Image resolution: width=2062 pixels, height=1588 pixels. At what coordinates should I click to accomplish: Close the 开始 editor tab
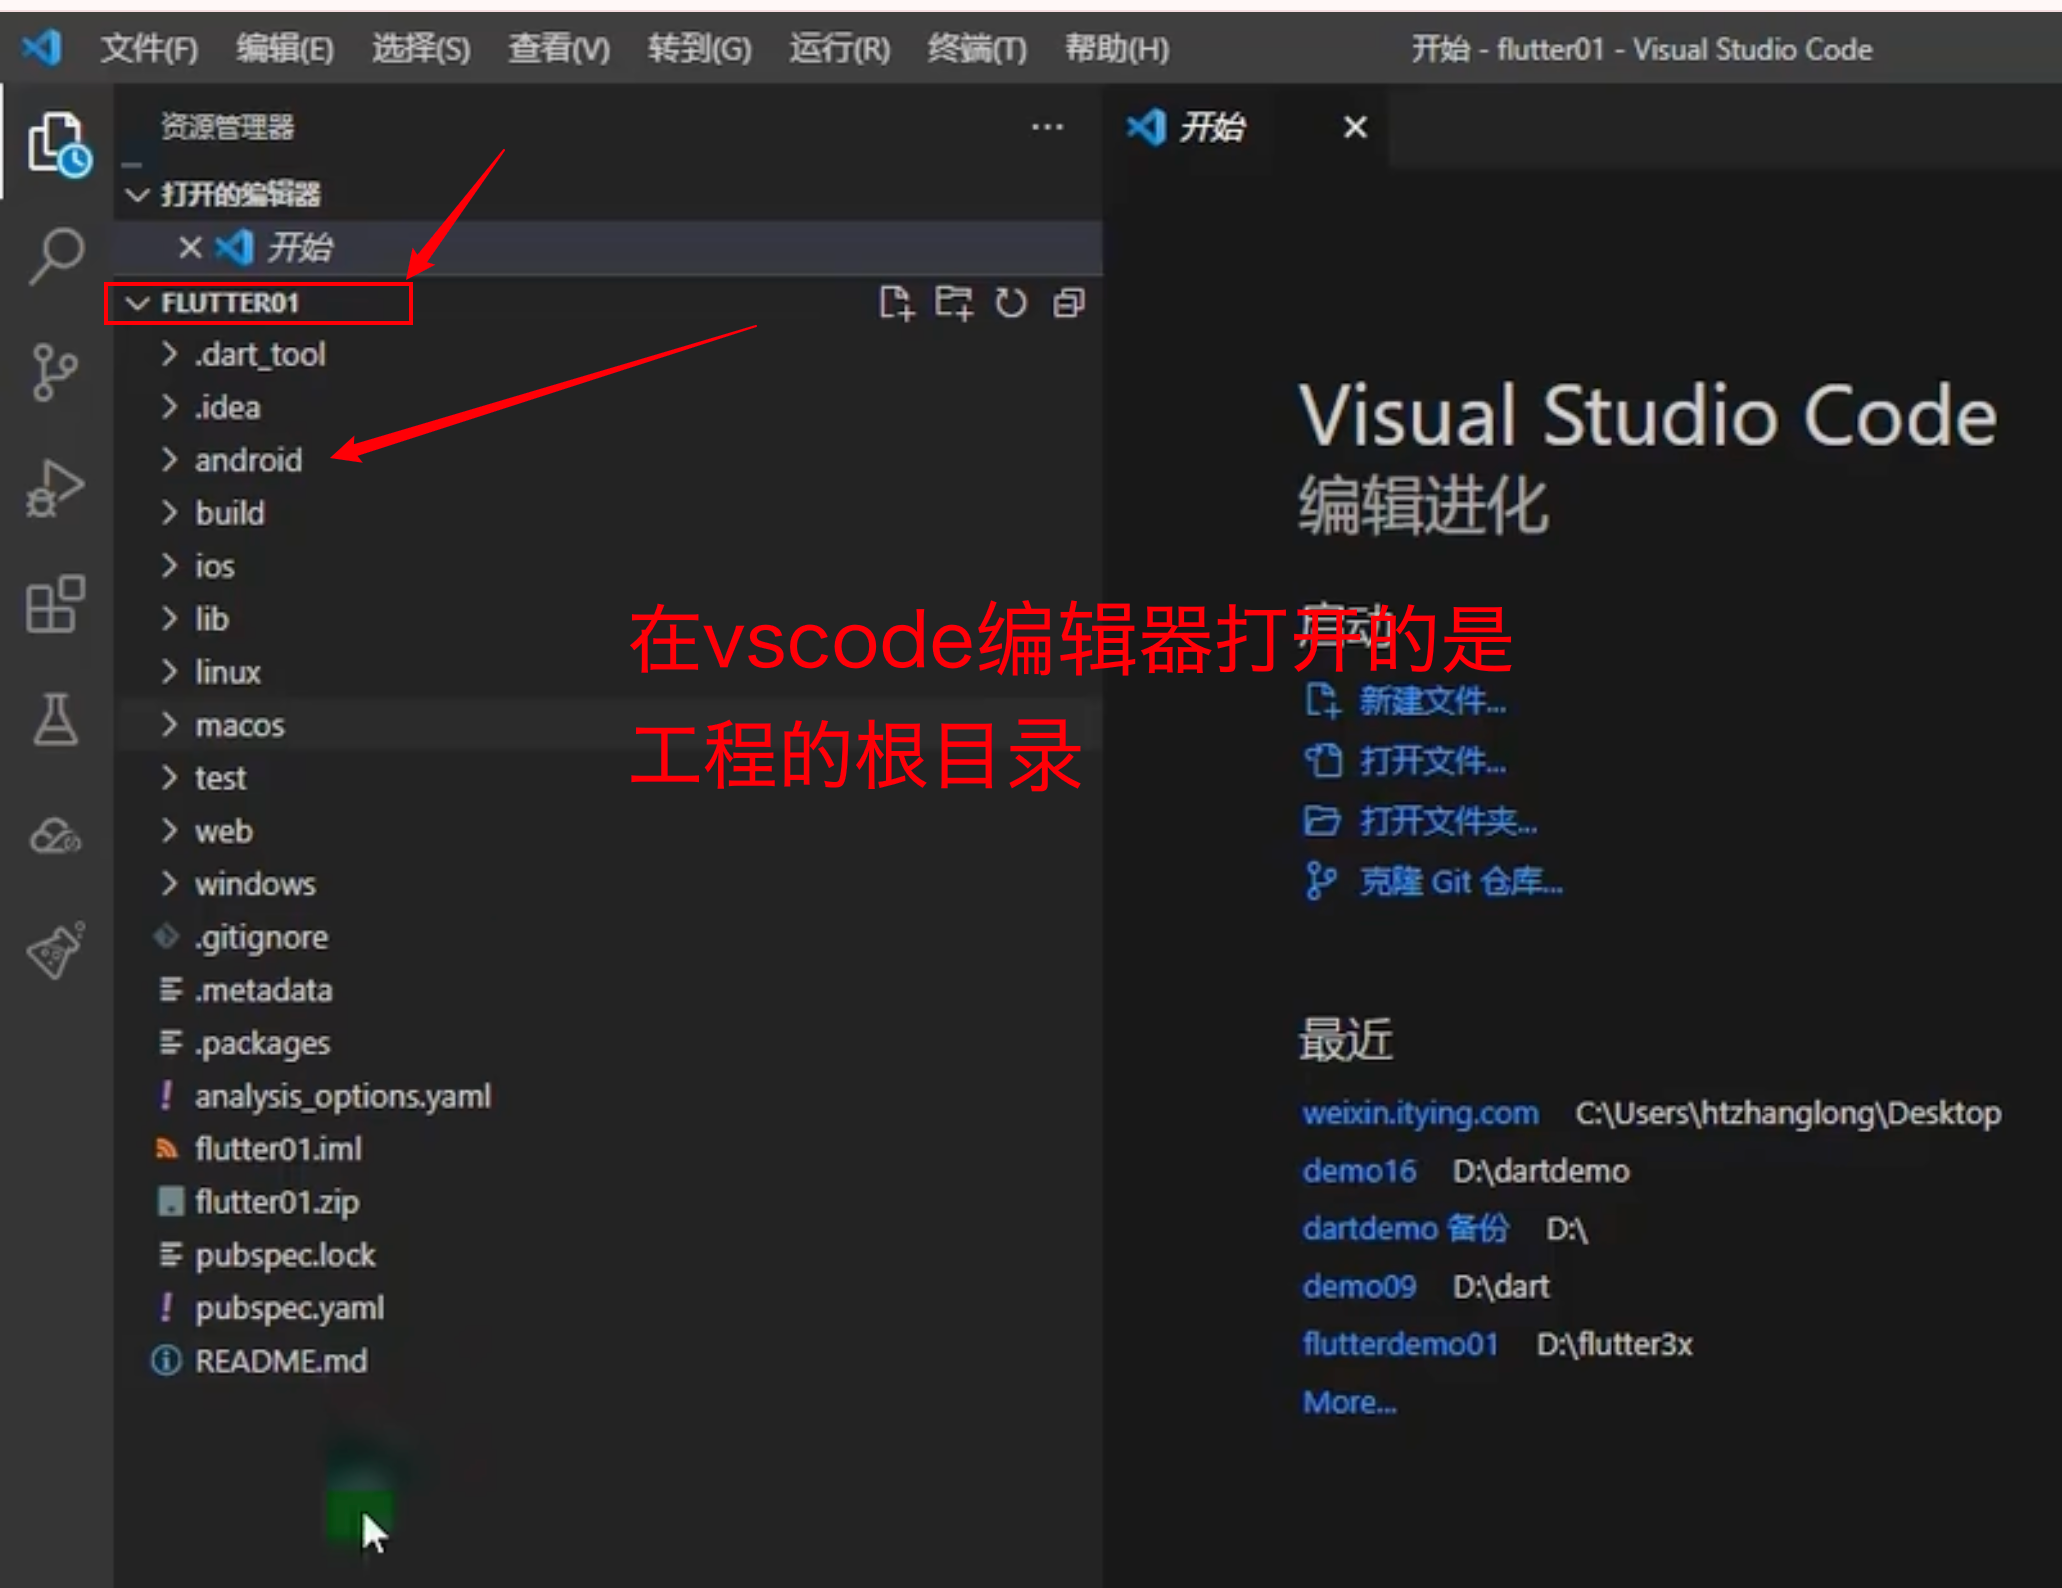1355,127
